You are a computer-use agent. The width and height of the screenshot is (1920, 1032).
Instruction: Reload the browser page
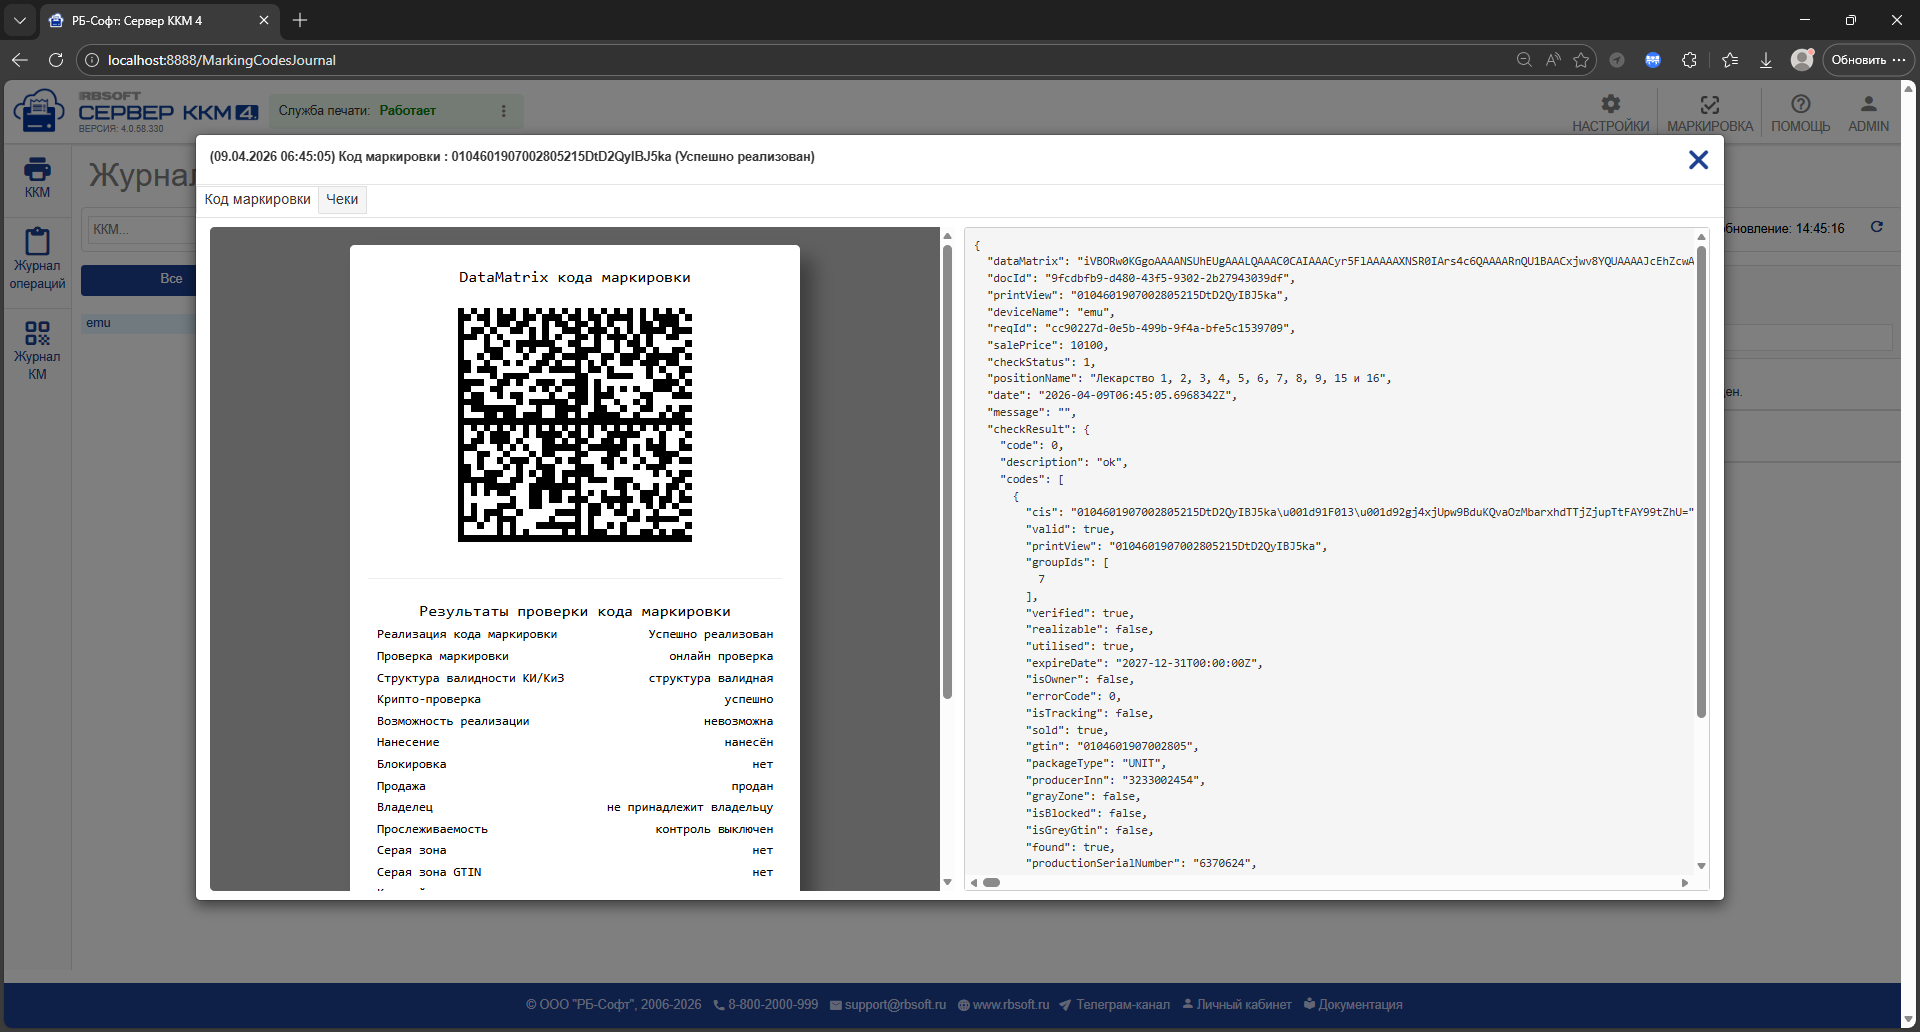(56, 60)
